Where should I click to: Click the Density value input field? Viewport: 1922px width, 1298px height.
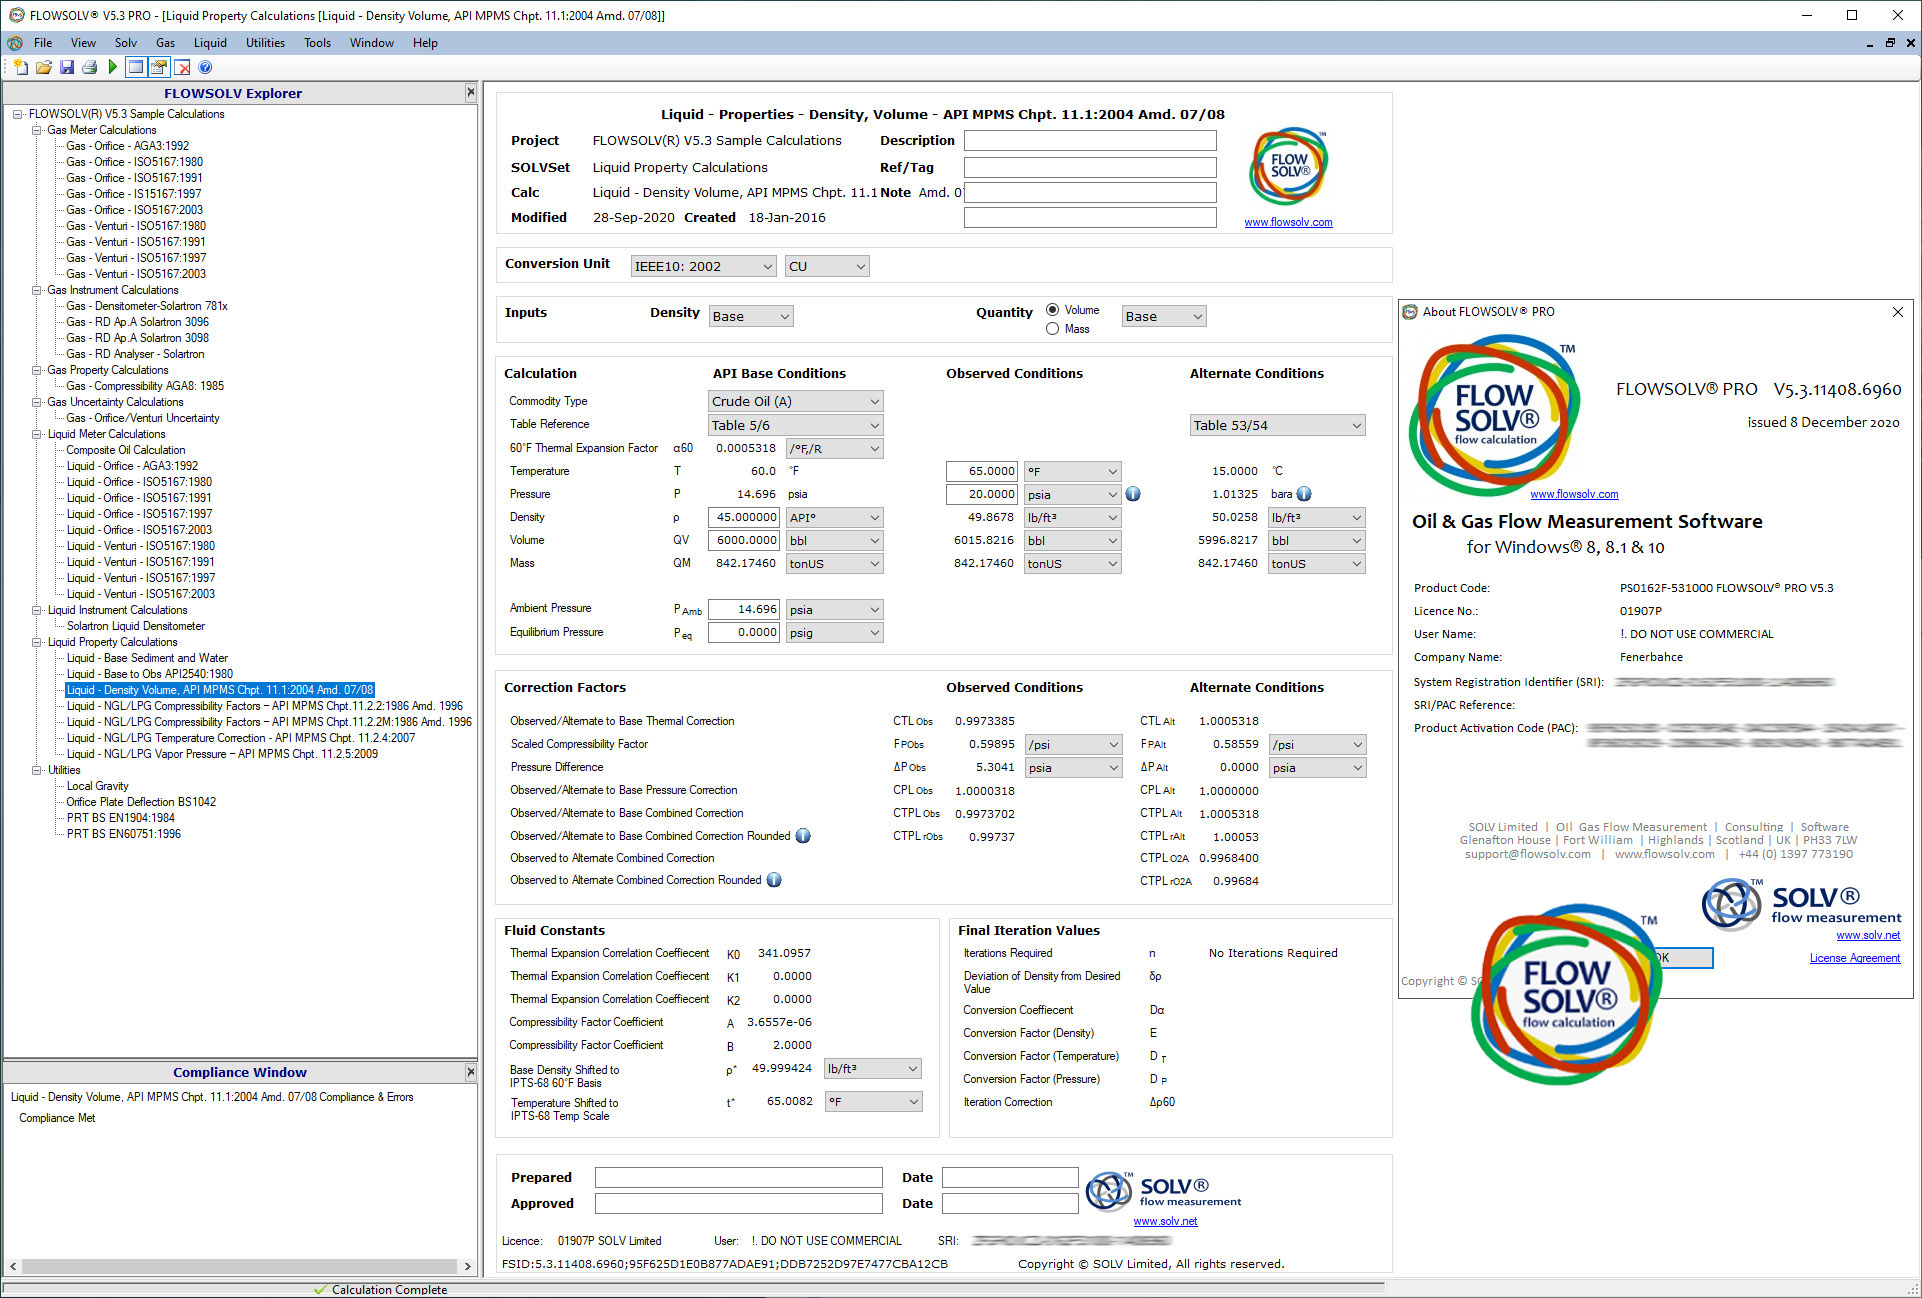(x=744, y=517)
